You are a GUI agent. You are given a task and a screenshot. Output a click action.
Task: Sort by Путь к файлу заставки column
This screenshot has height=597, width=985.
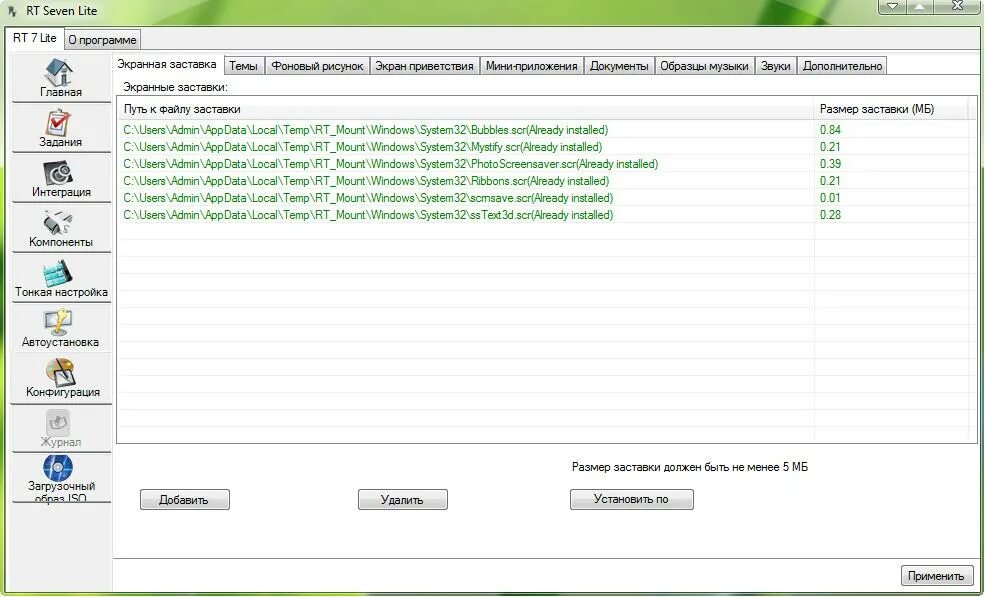(465, 109)
